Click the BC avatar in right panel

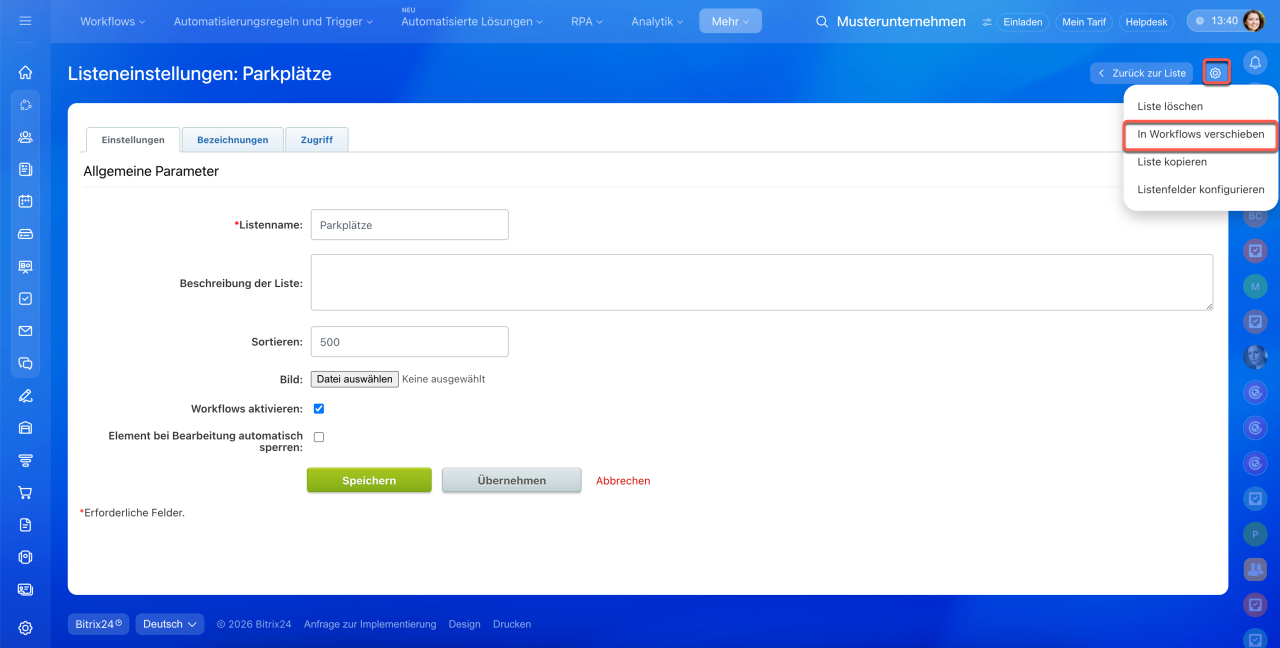[1255, 216]
